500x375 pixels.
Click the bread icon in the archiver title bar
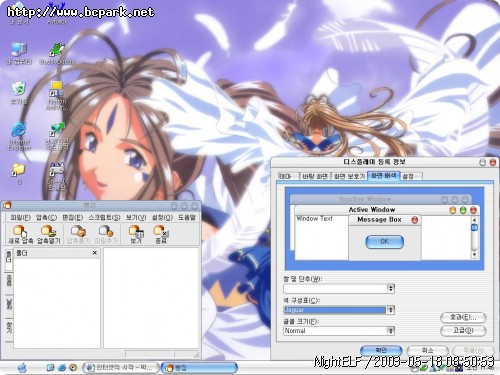7,205
